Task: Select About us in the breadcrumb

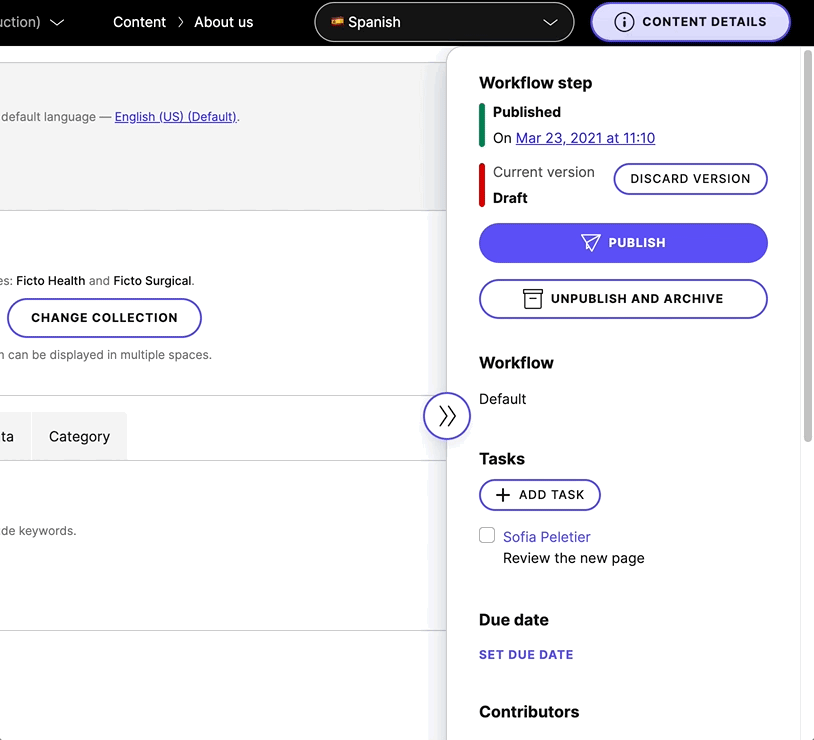Action: 223,22
